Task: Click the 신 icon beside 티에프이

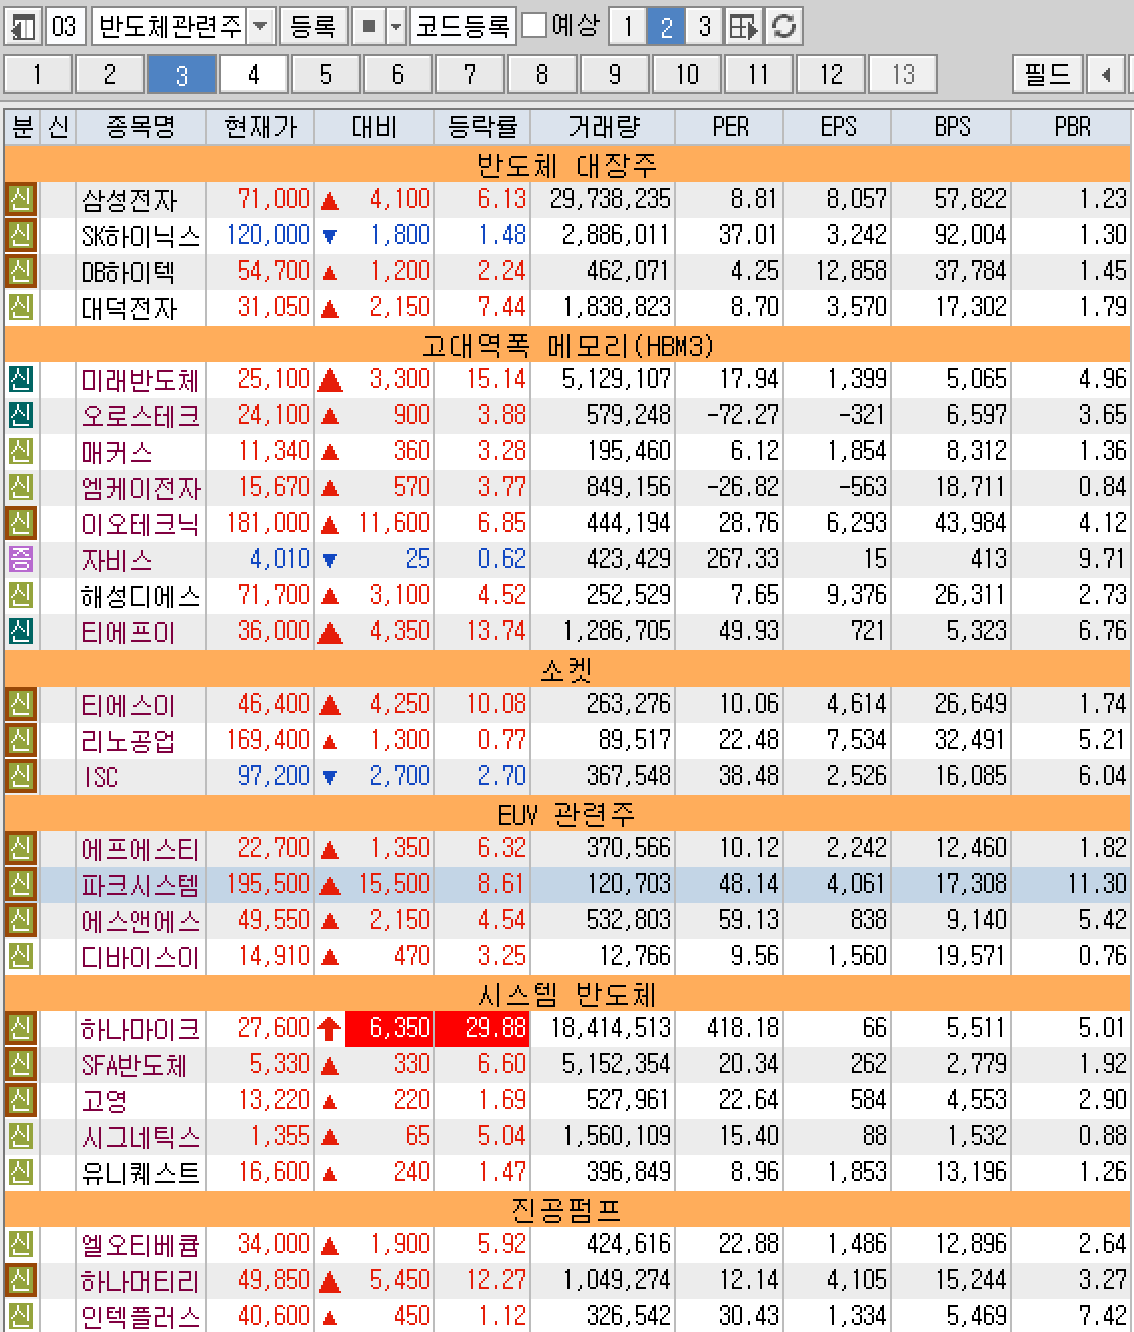Action: point(21,631)
